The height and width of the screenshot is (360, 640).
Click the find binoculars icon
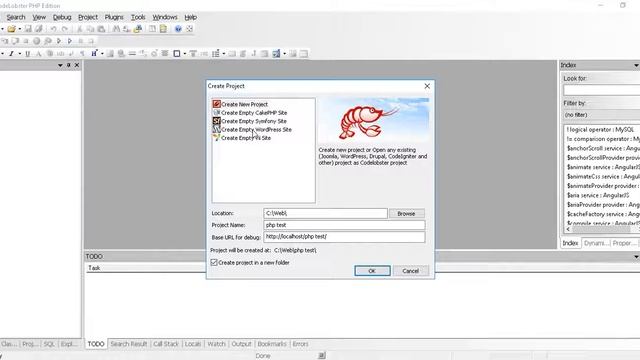116,29
